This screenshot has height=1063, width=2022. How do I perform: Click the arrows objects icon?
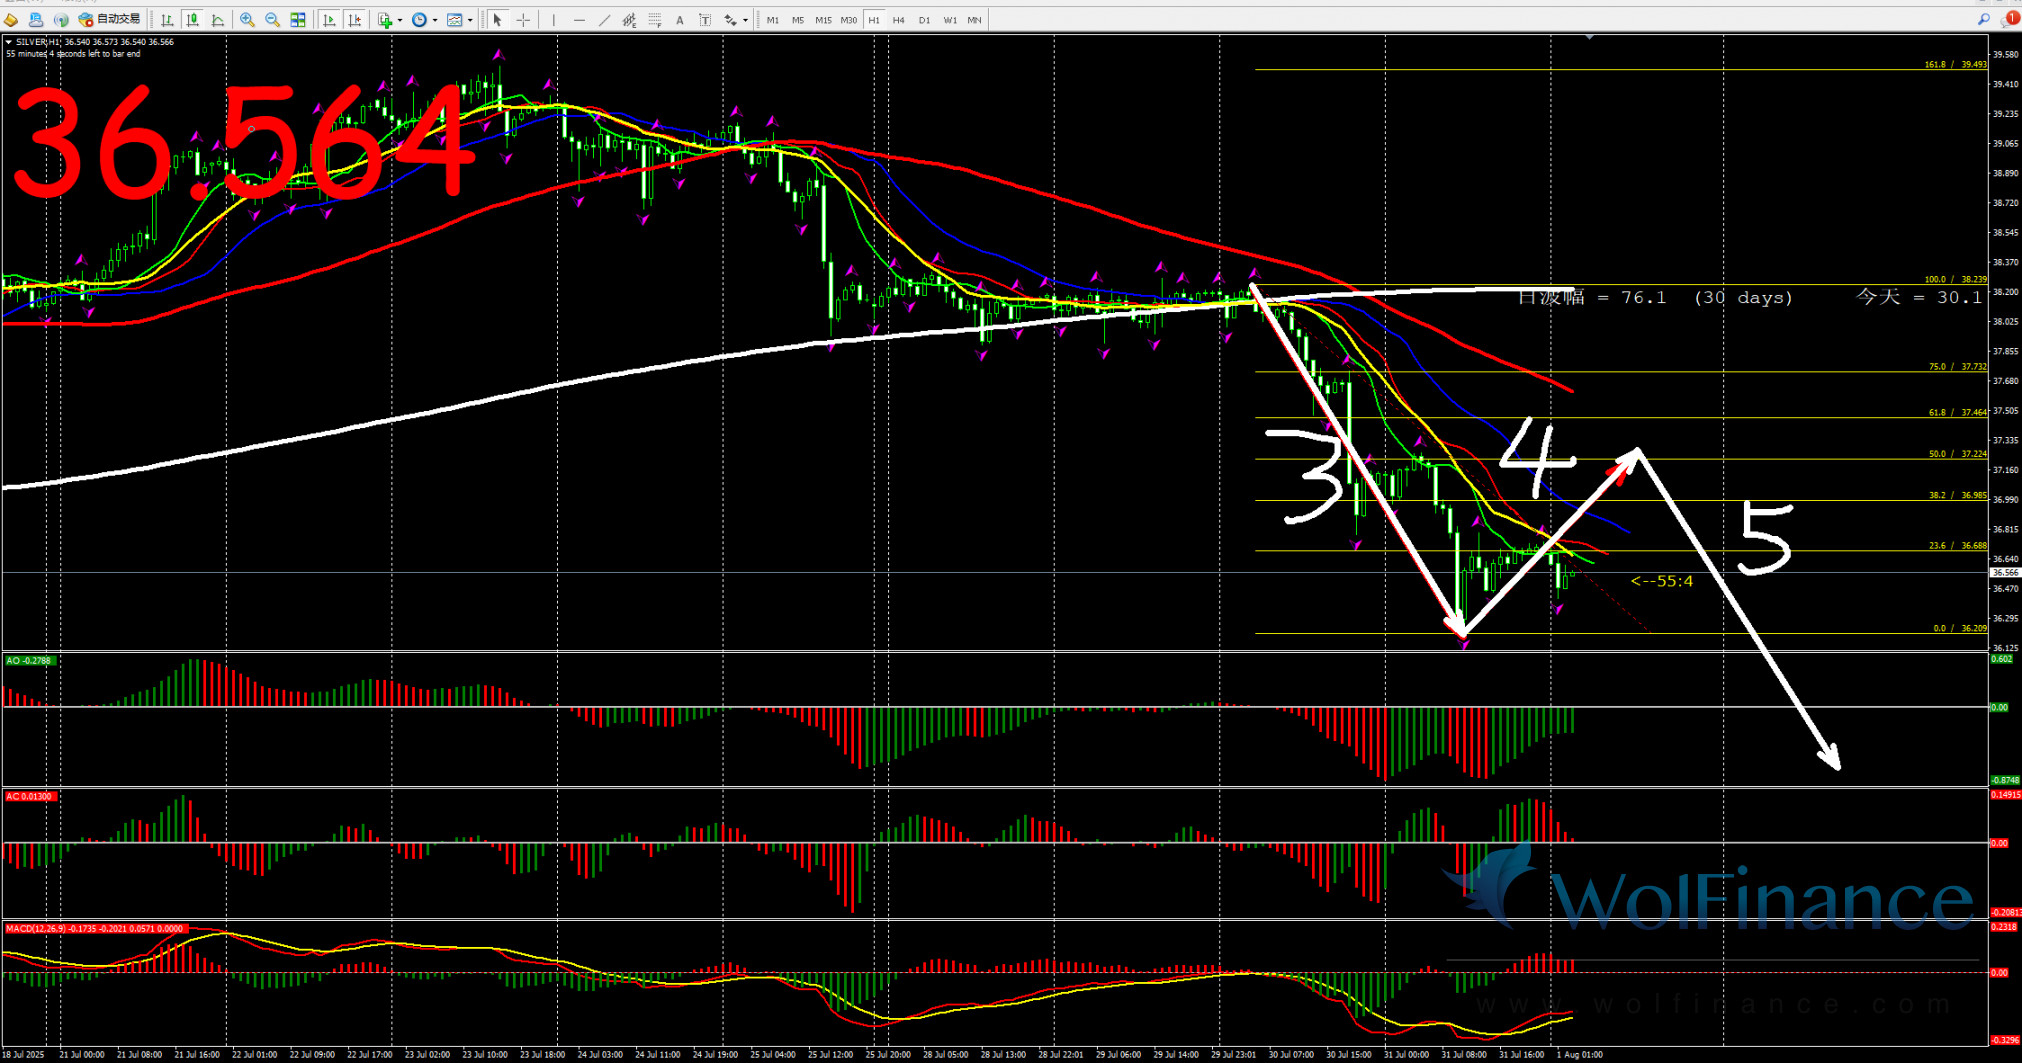tap(731, 20)
